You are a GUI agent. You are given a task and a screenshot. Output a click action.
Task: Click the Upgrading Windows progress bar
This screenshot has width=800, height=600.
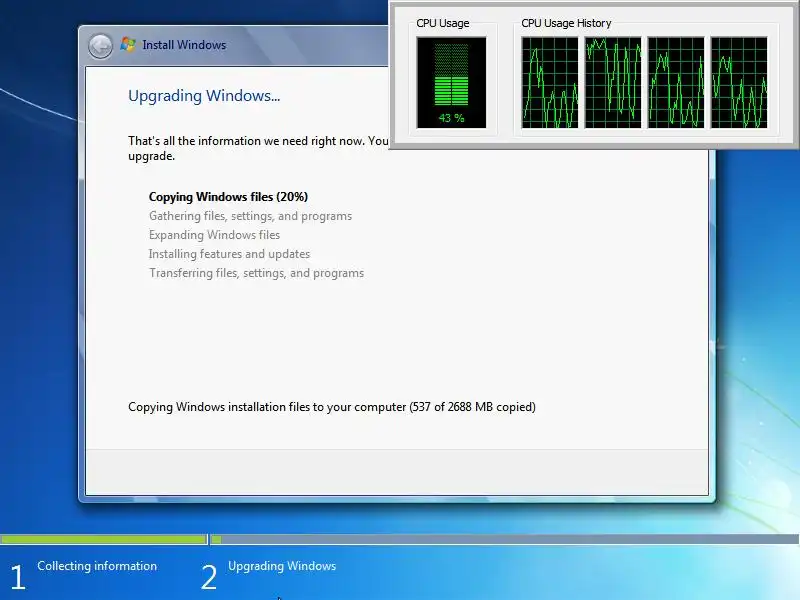tap(505, 539)
